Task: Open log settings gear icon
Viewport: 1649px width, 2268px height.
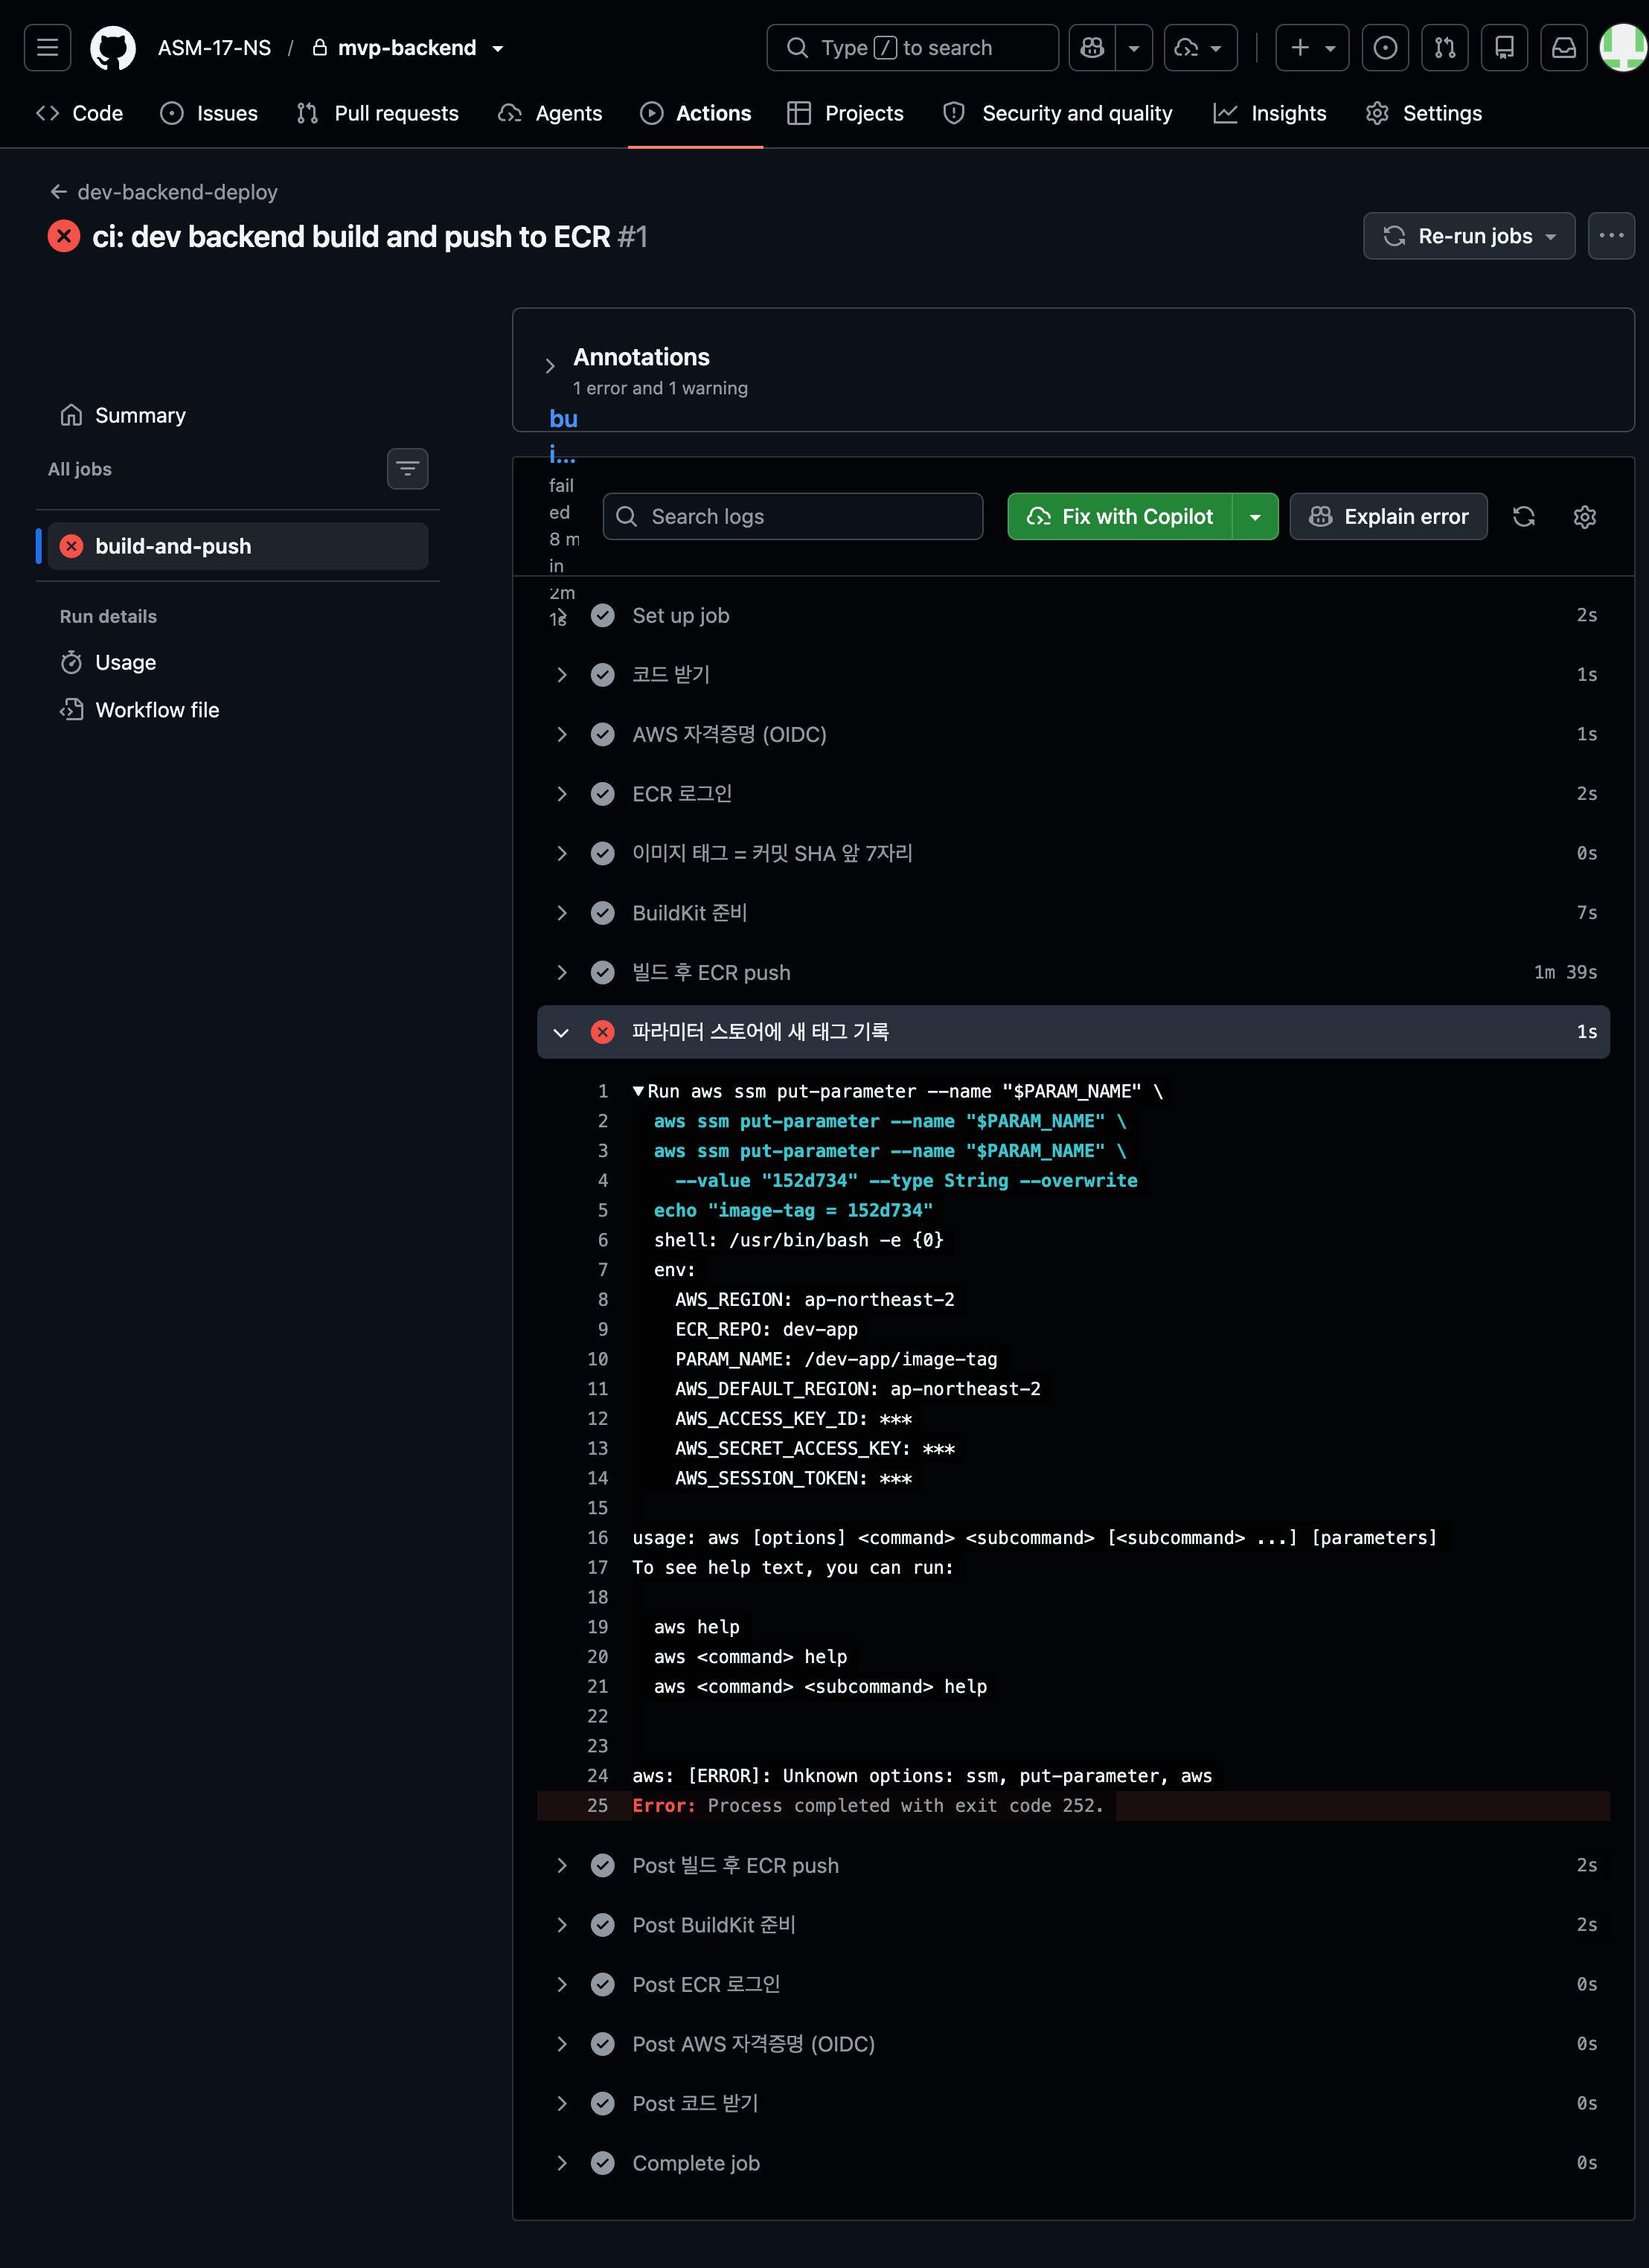Action: coord(1585,516)
